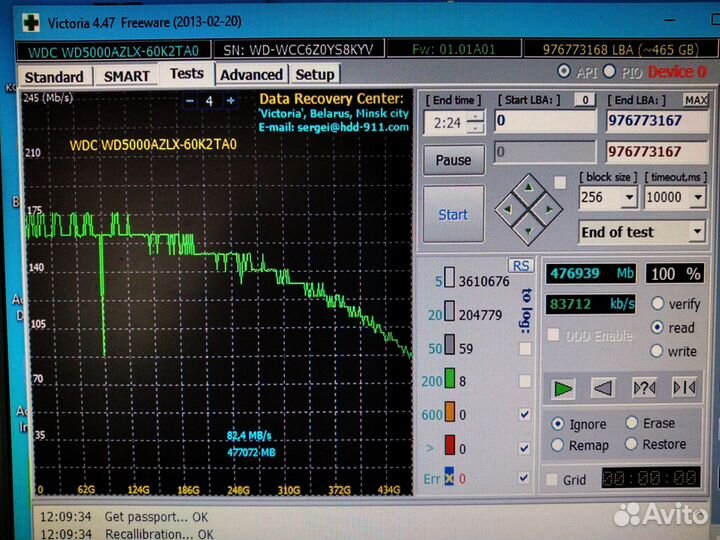Choose the Restore bad-block action

(x=631, y=444)
